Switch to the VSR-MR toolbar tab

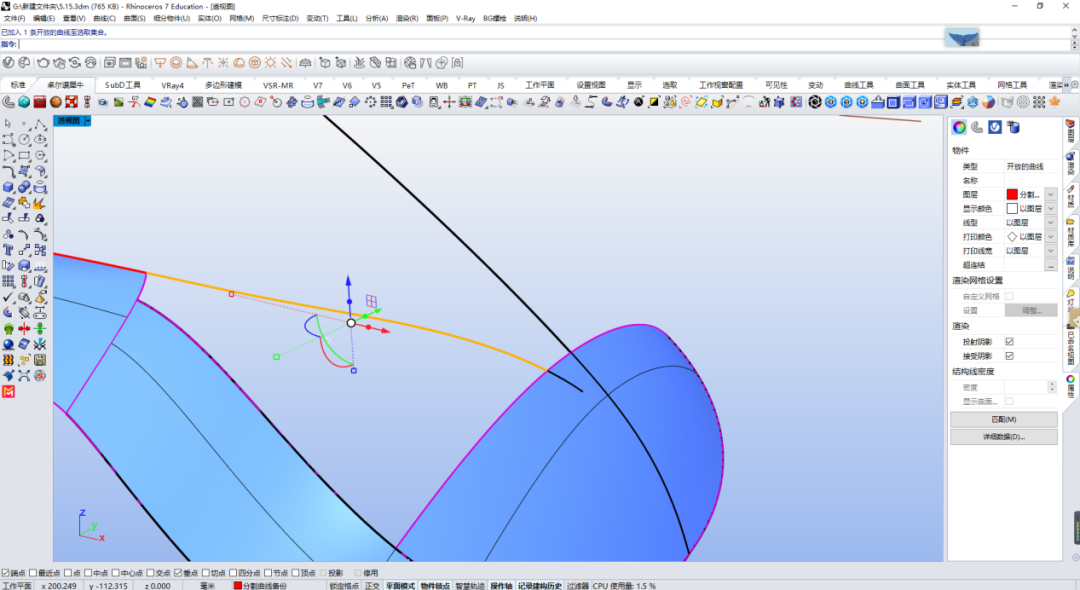(278, 85)
